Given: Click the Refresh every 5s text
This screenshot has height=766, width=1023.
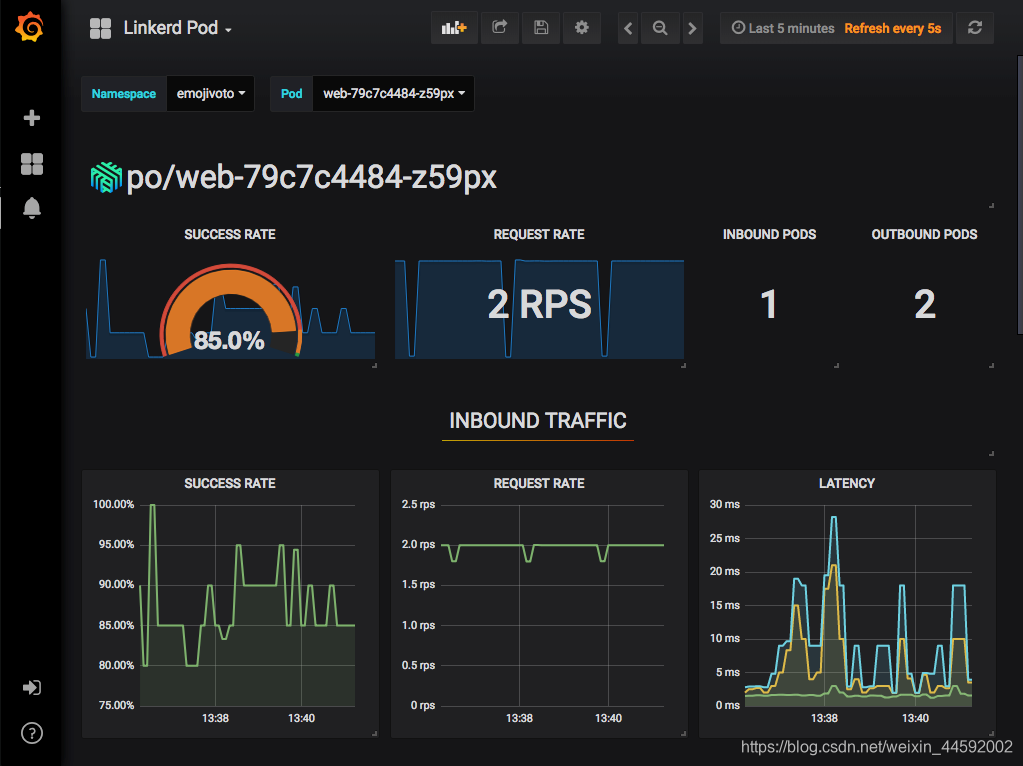Looking at the screenshot, I should pos(893,28).
